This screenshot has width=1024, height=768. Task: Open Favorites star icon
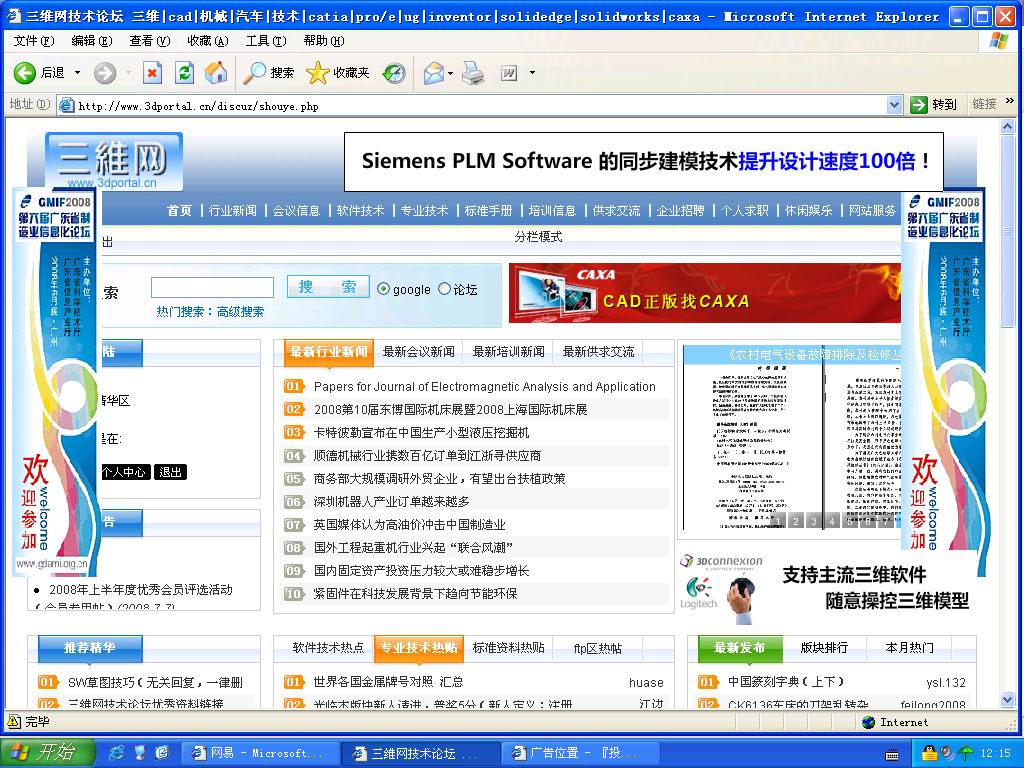tap(317, 72)
